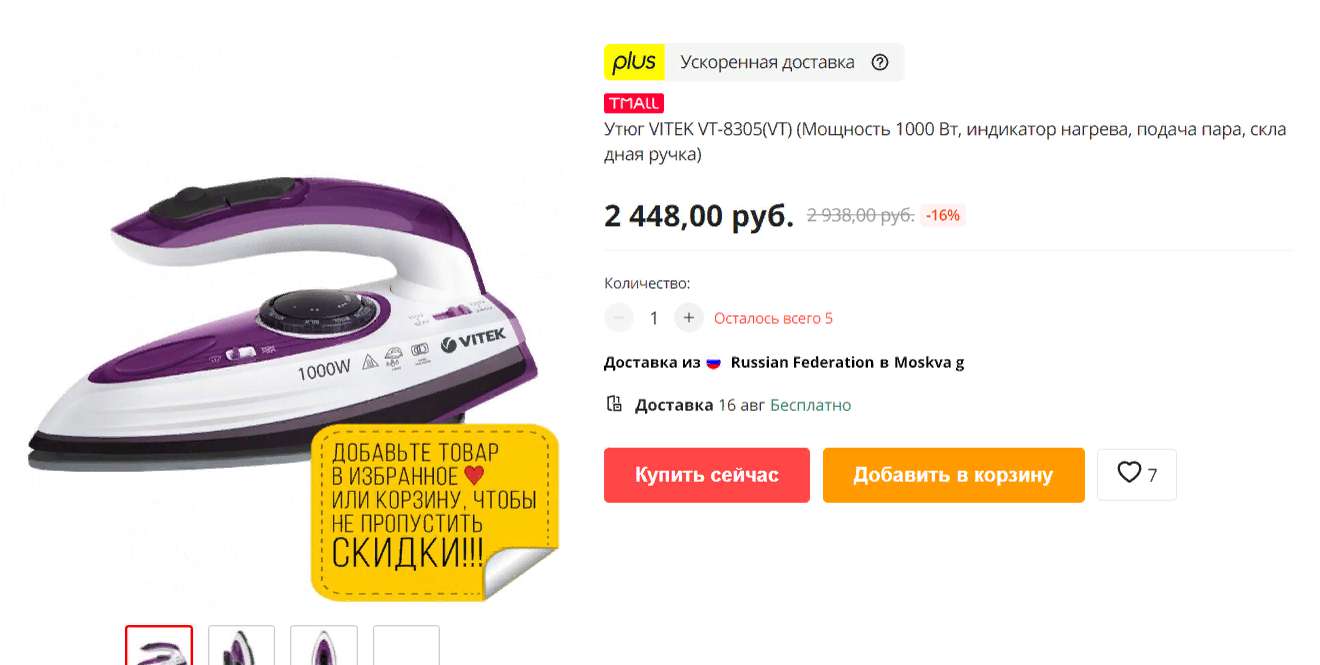1320x665 pixels.
Task: Buy now with Купить сейчас button
Action: 707,475
